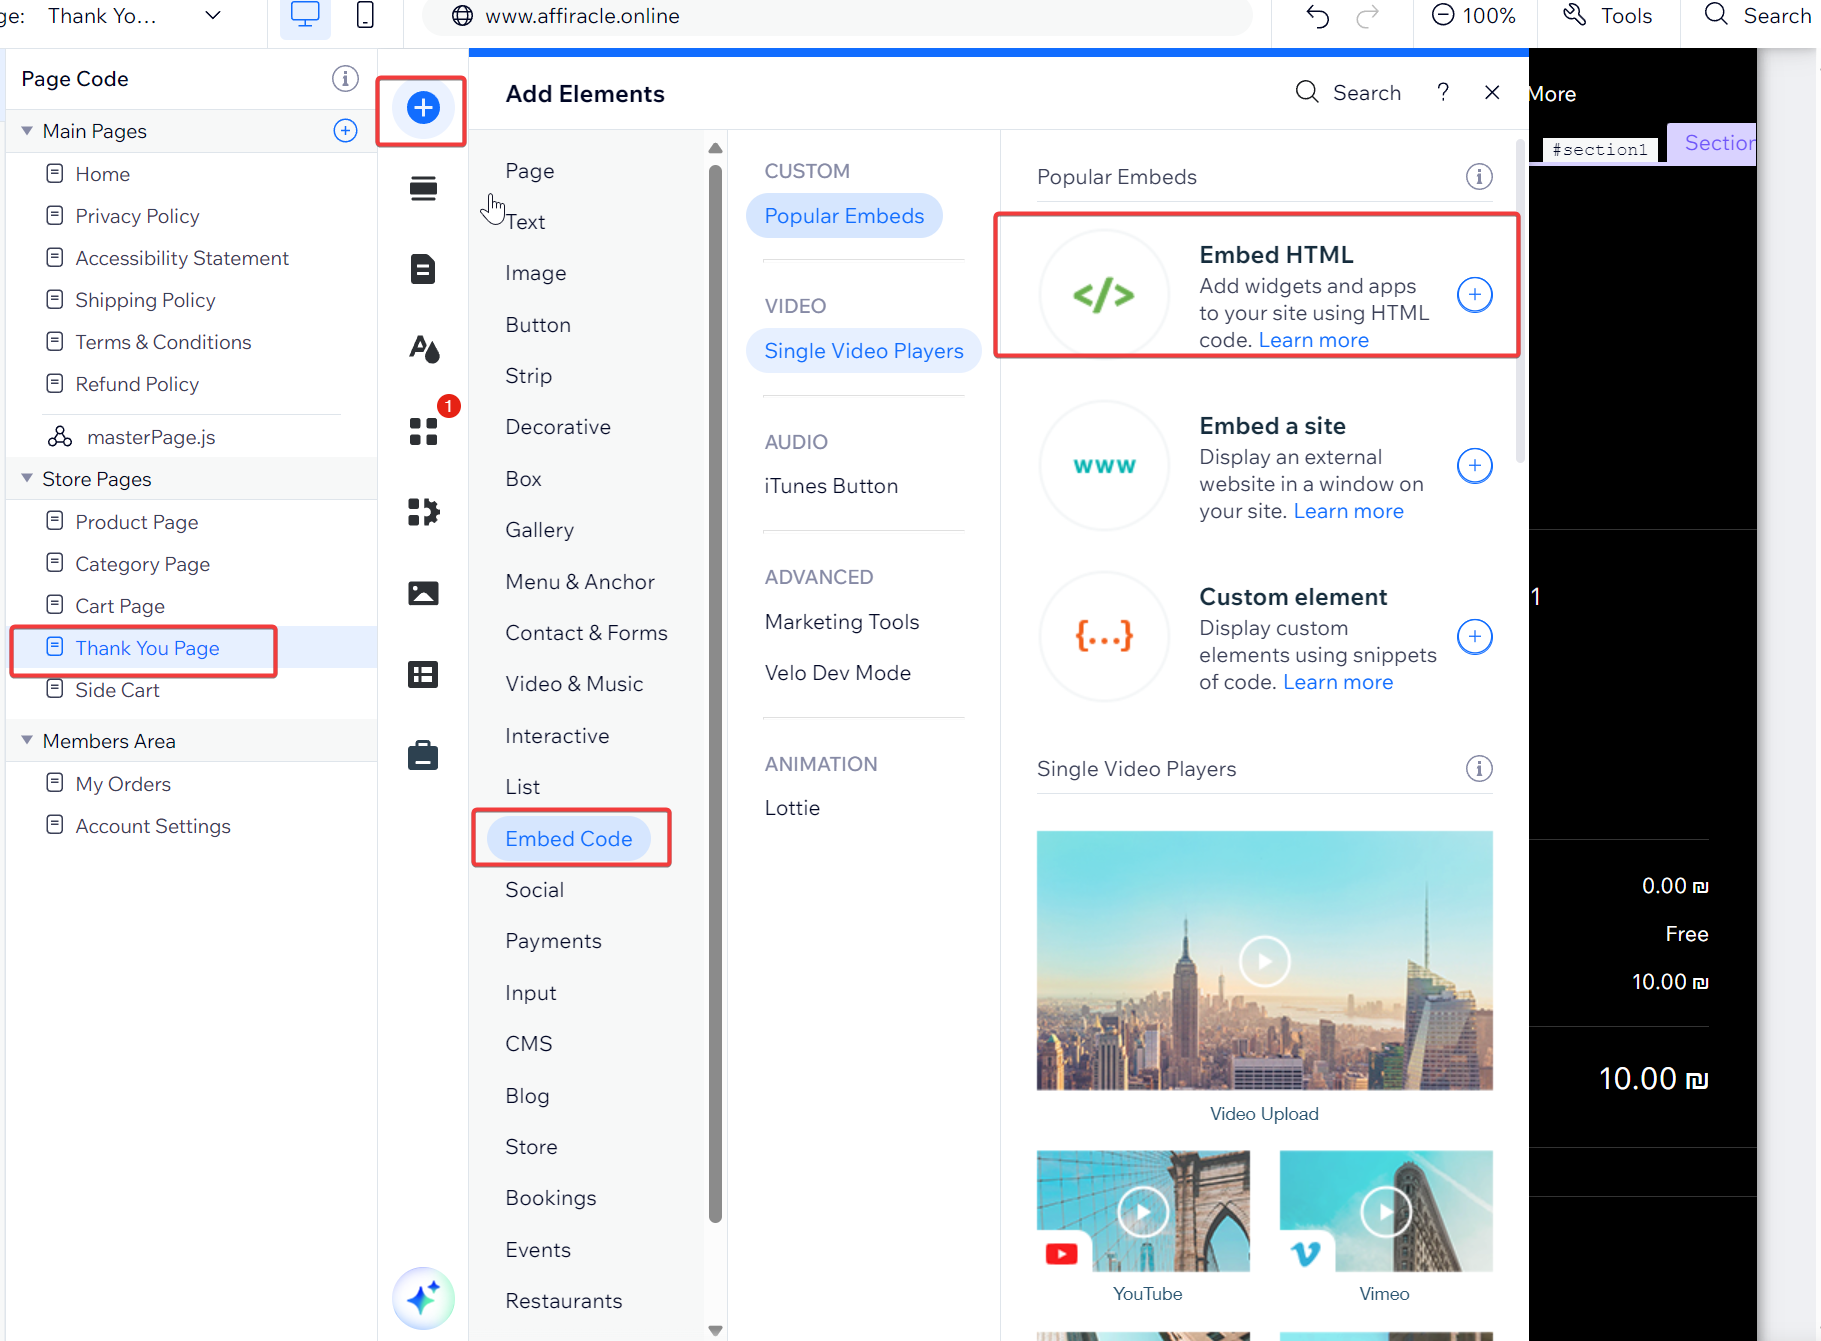Open the Media image icon in sidebar
Screen dimensions: 1821x1341
[x=423, y=594]
